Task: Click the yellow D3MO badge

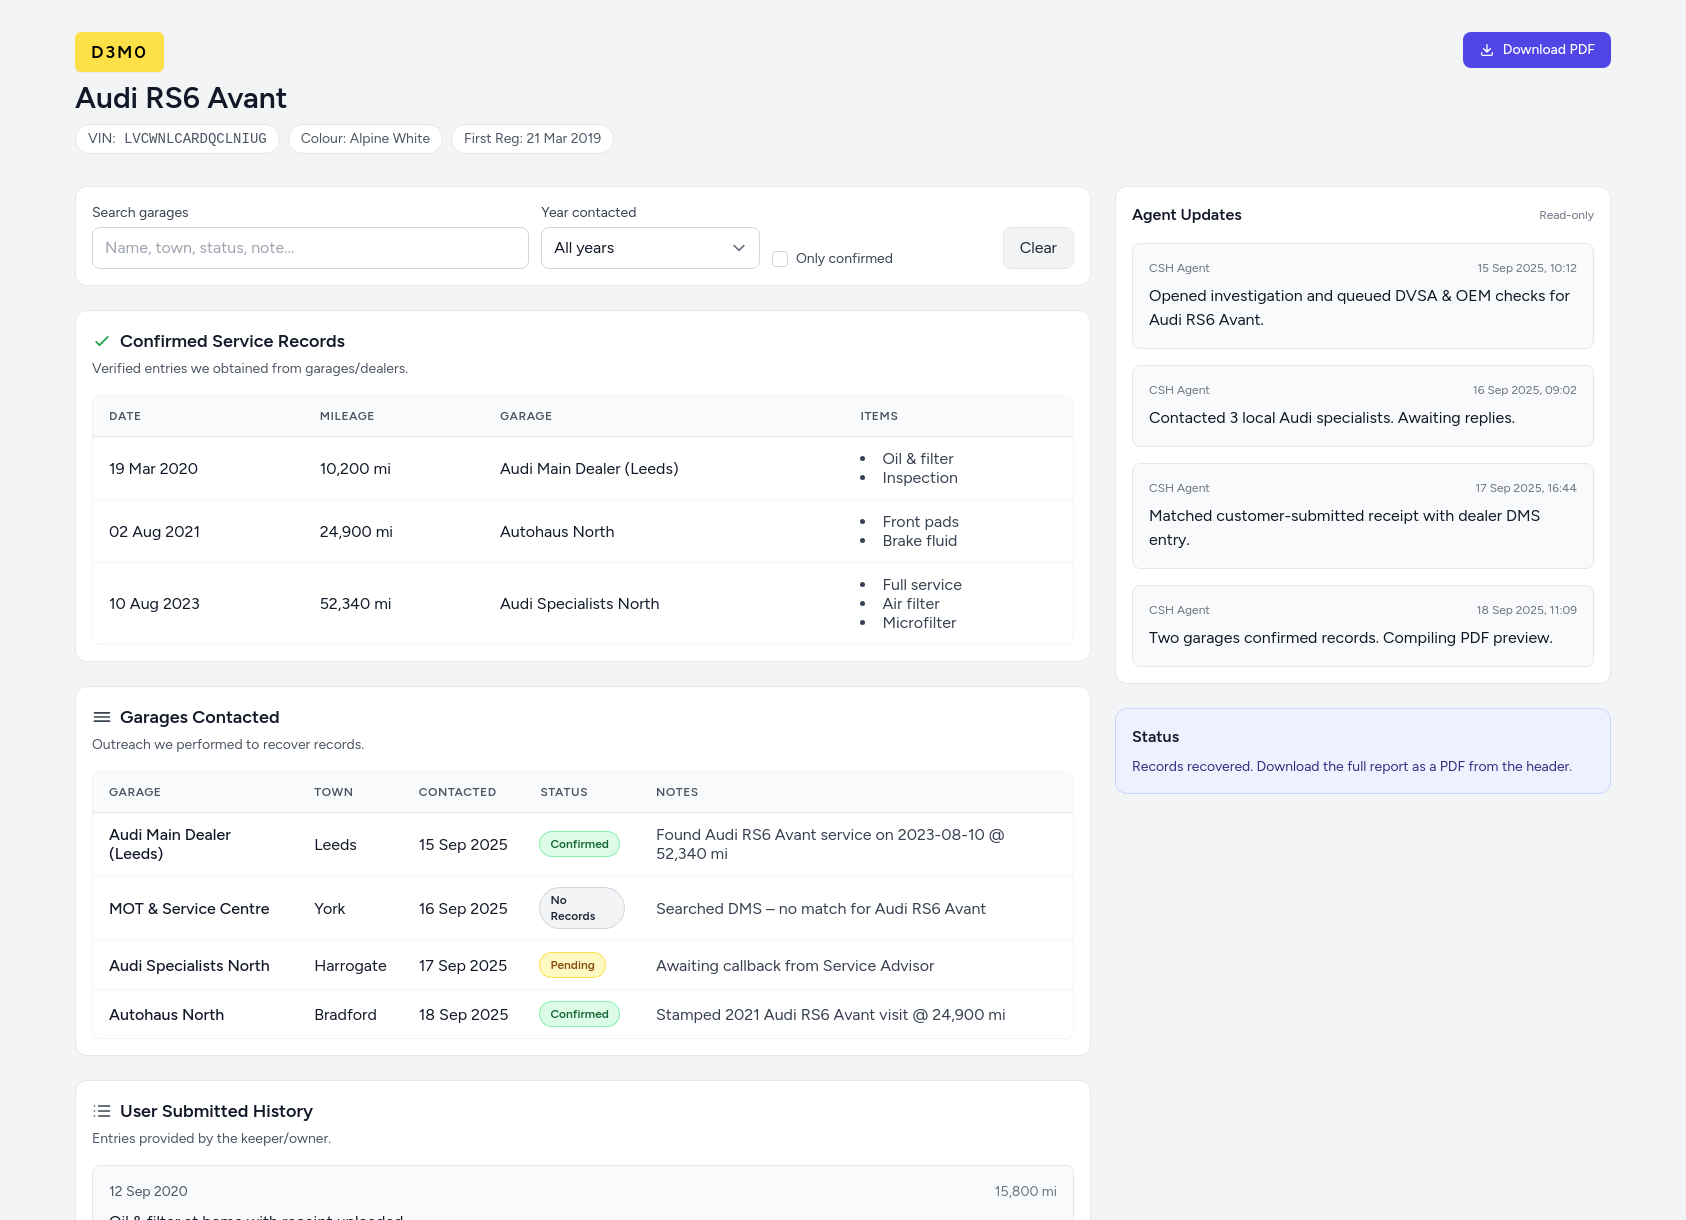Action: click(119, 51)
